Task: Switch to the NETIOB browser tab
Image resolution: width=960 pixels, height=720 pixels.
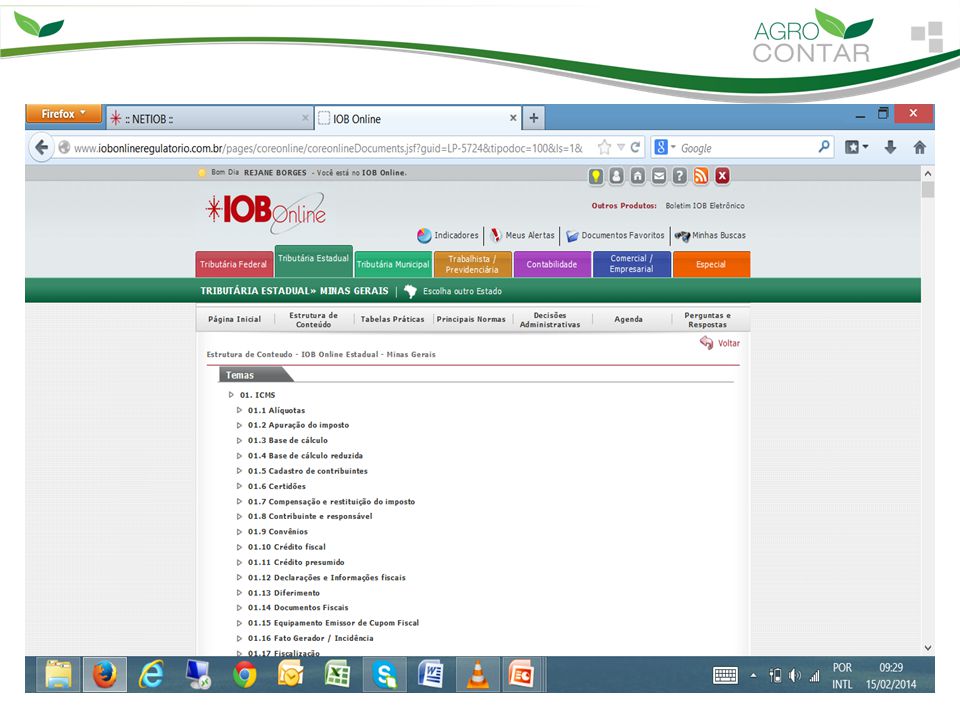Action: (208, 119)
